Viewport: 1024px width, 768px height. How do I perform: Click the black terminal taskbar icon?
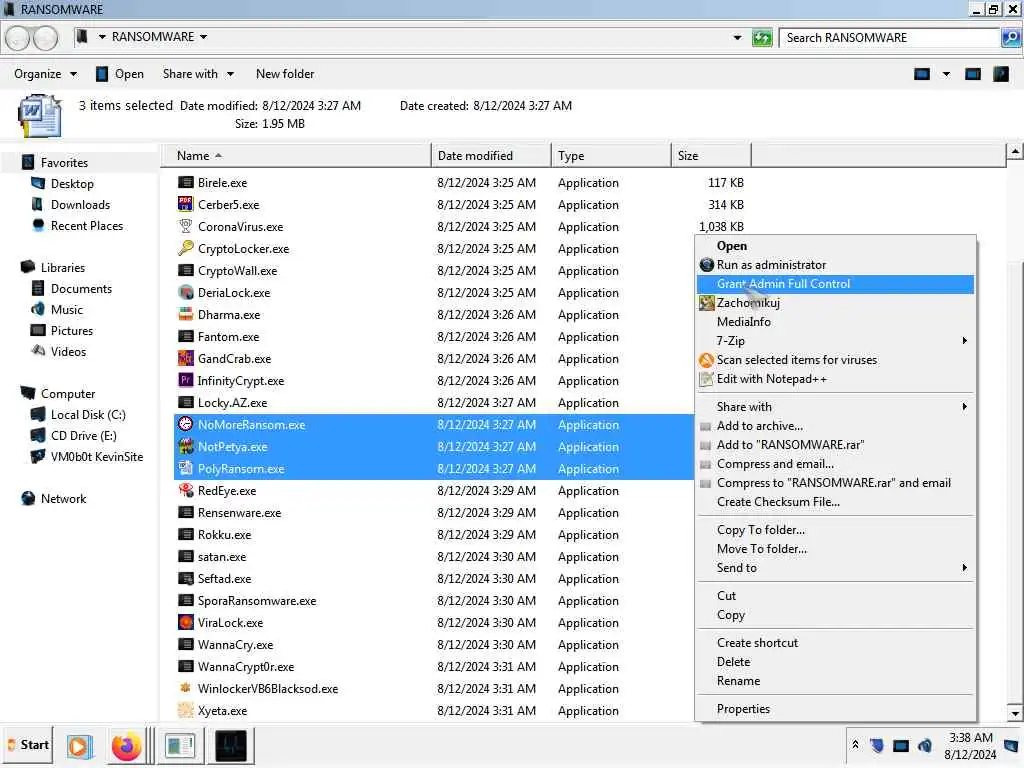point(231,746)
